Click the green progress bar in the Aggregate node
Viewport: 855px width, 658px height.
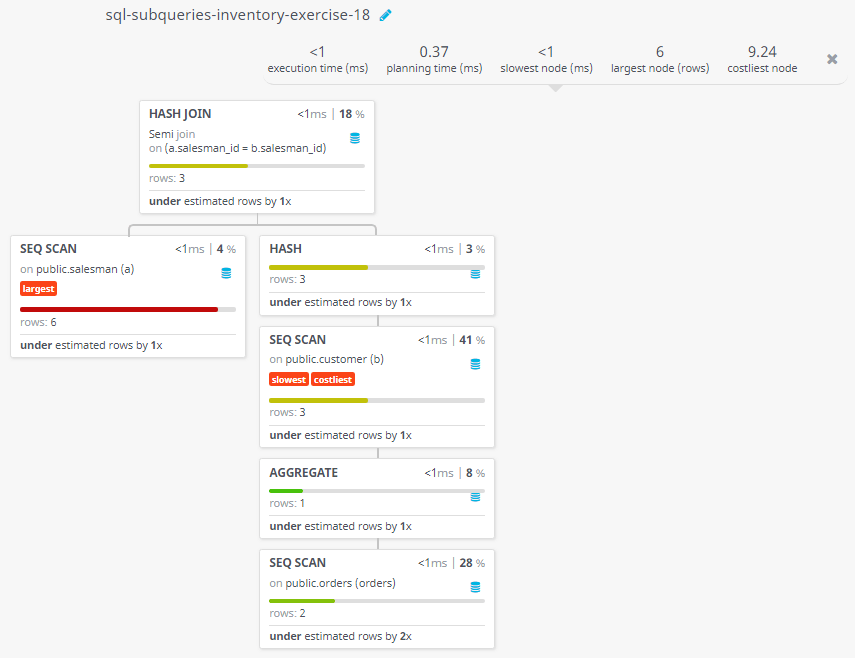(286, 491)
